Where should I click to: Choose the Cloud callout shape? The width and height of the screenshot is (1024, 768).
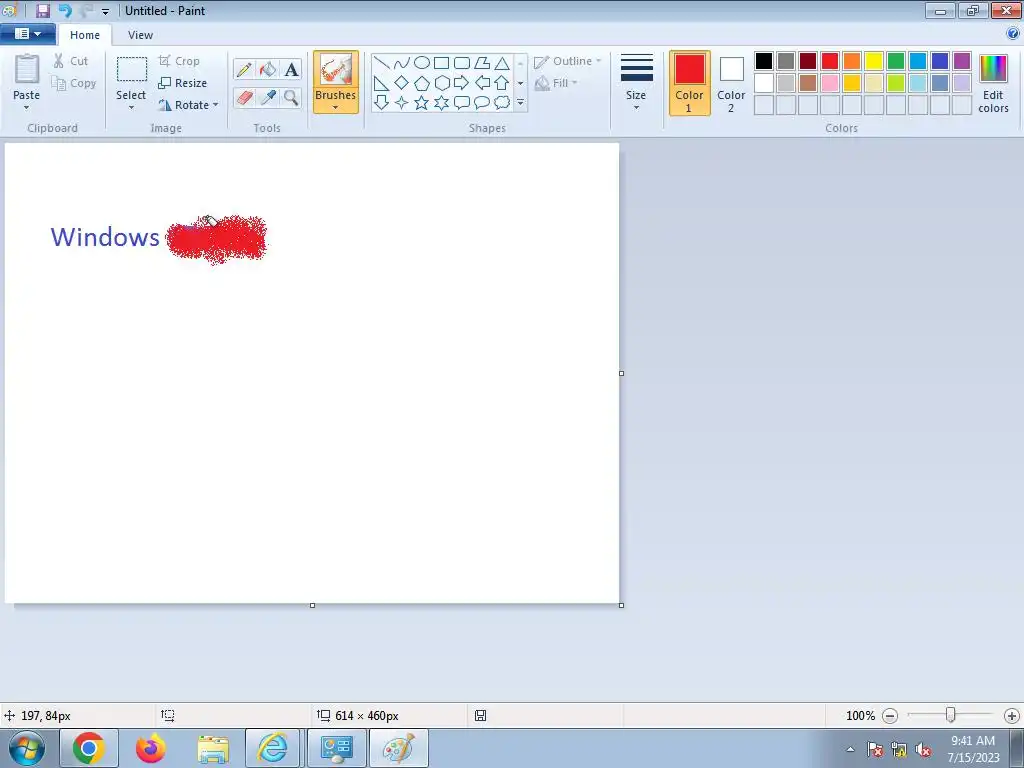pos(502,103)
